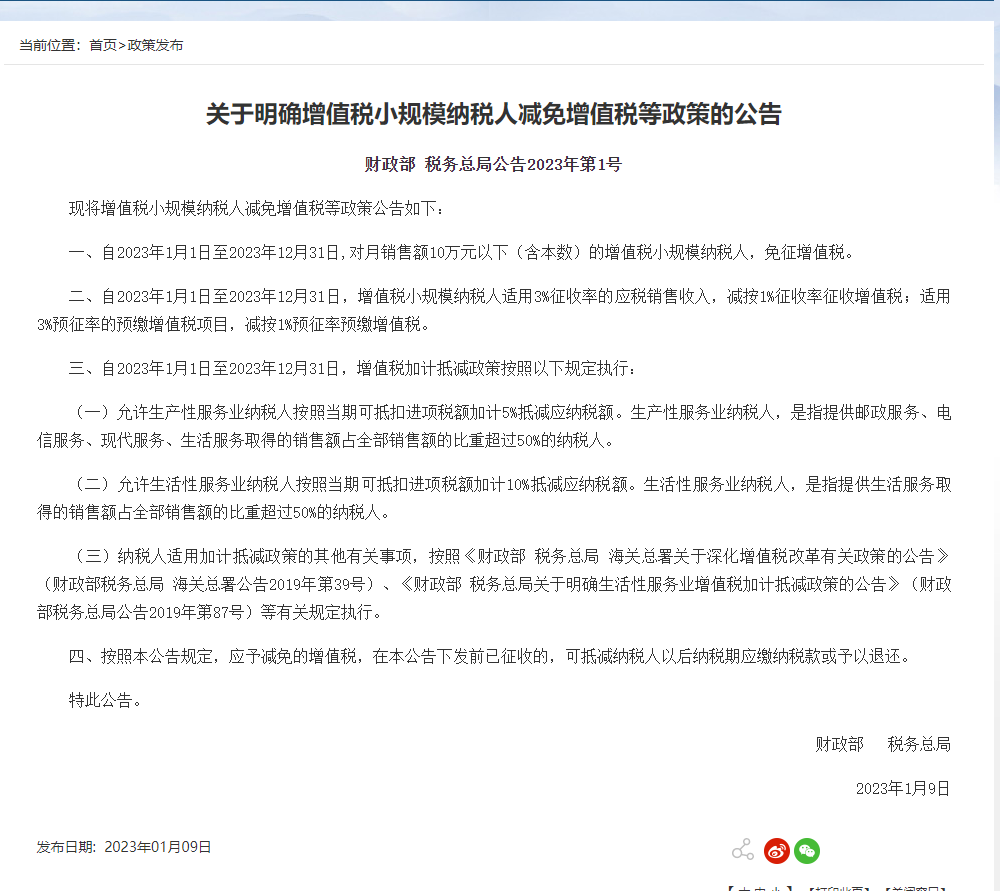Click the intro line beginning 现将增值税小规模纳税人
This screenshot has width=1000, height=891.
(x=257, y=209)
